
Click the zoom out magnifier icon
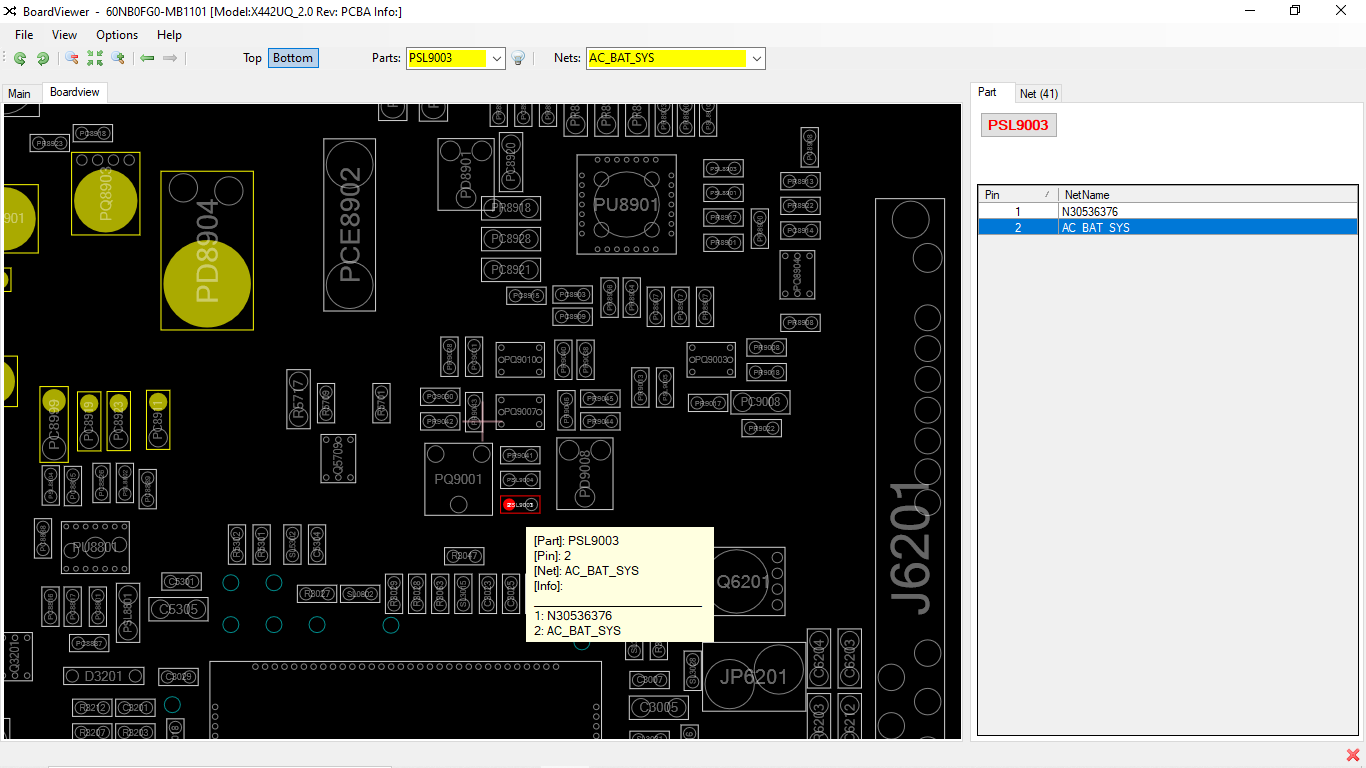tap(72, 58)
